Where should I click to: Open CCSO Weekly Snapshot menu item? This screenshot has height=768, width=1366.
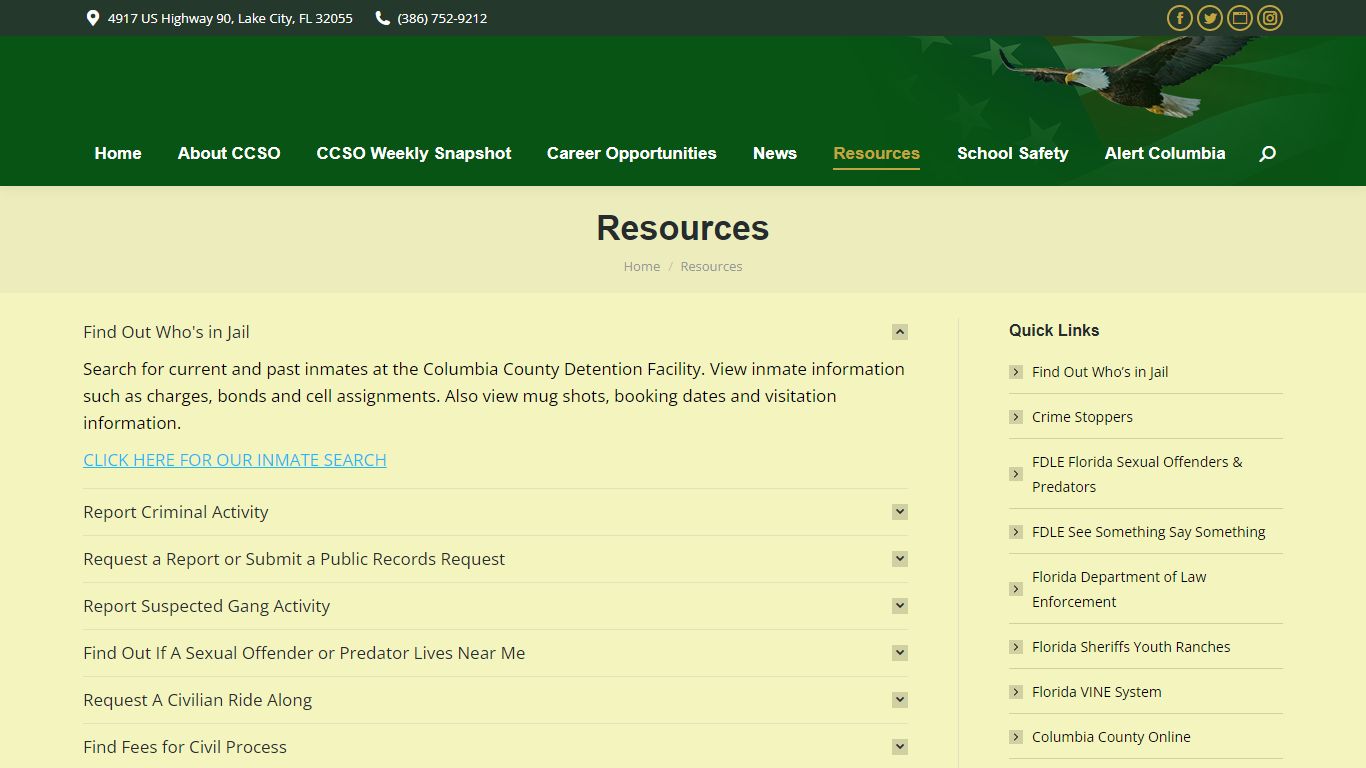tap(414, 153)
